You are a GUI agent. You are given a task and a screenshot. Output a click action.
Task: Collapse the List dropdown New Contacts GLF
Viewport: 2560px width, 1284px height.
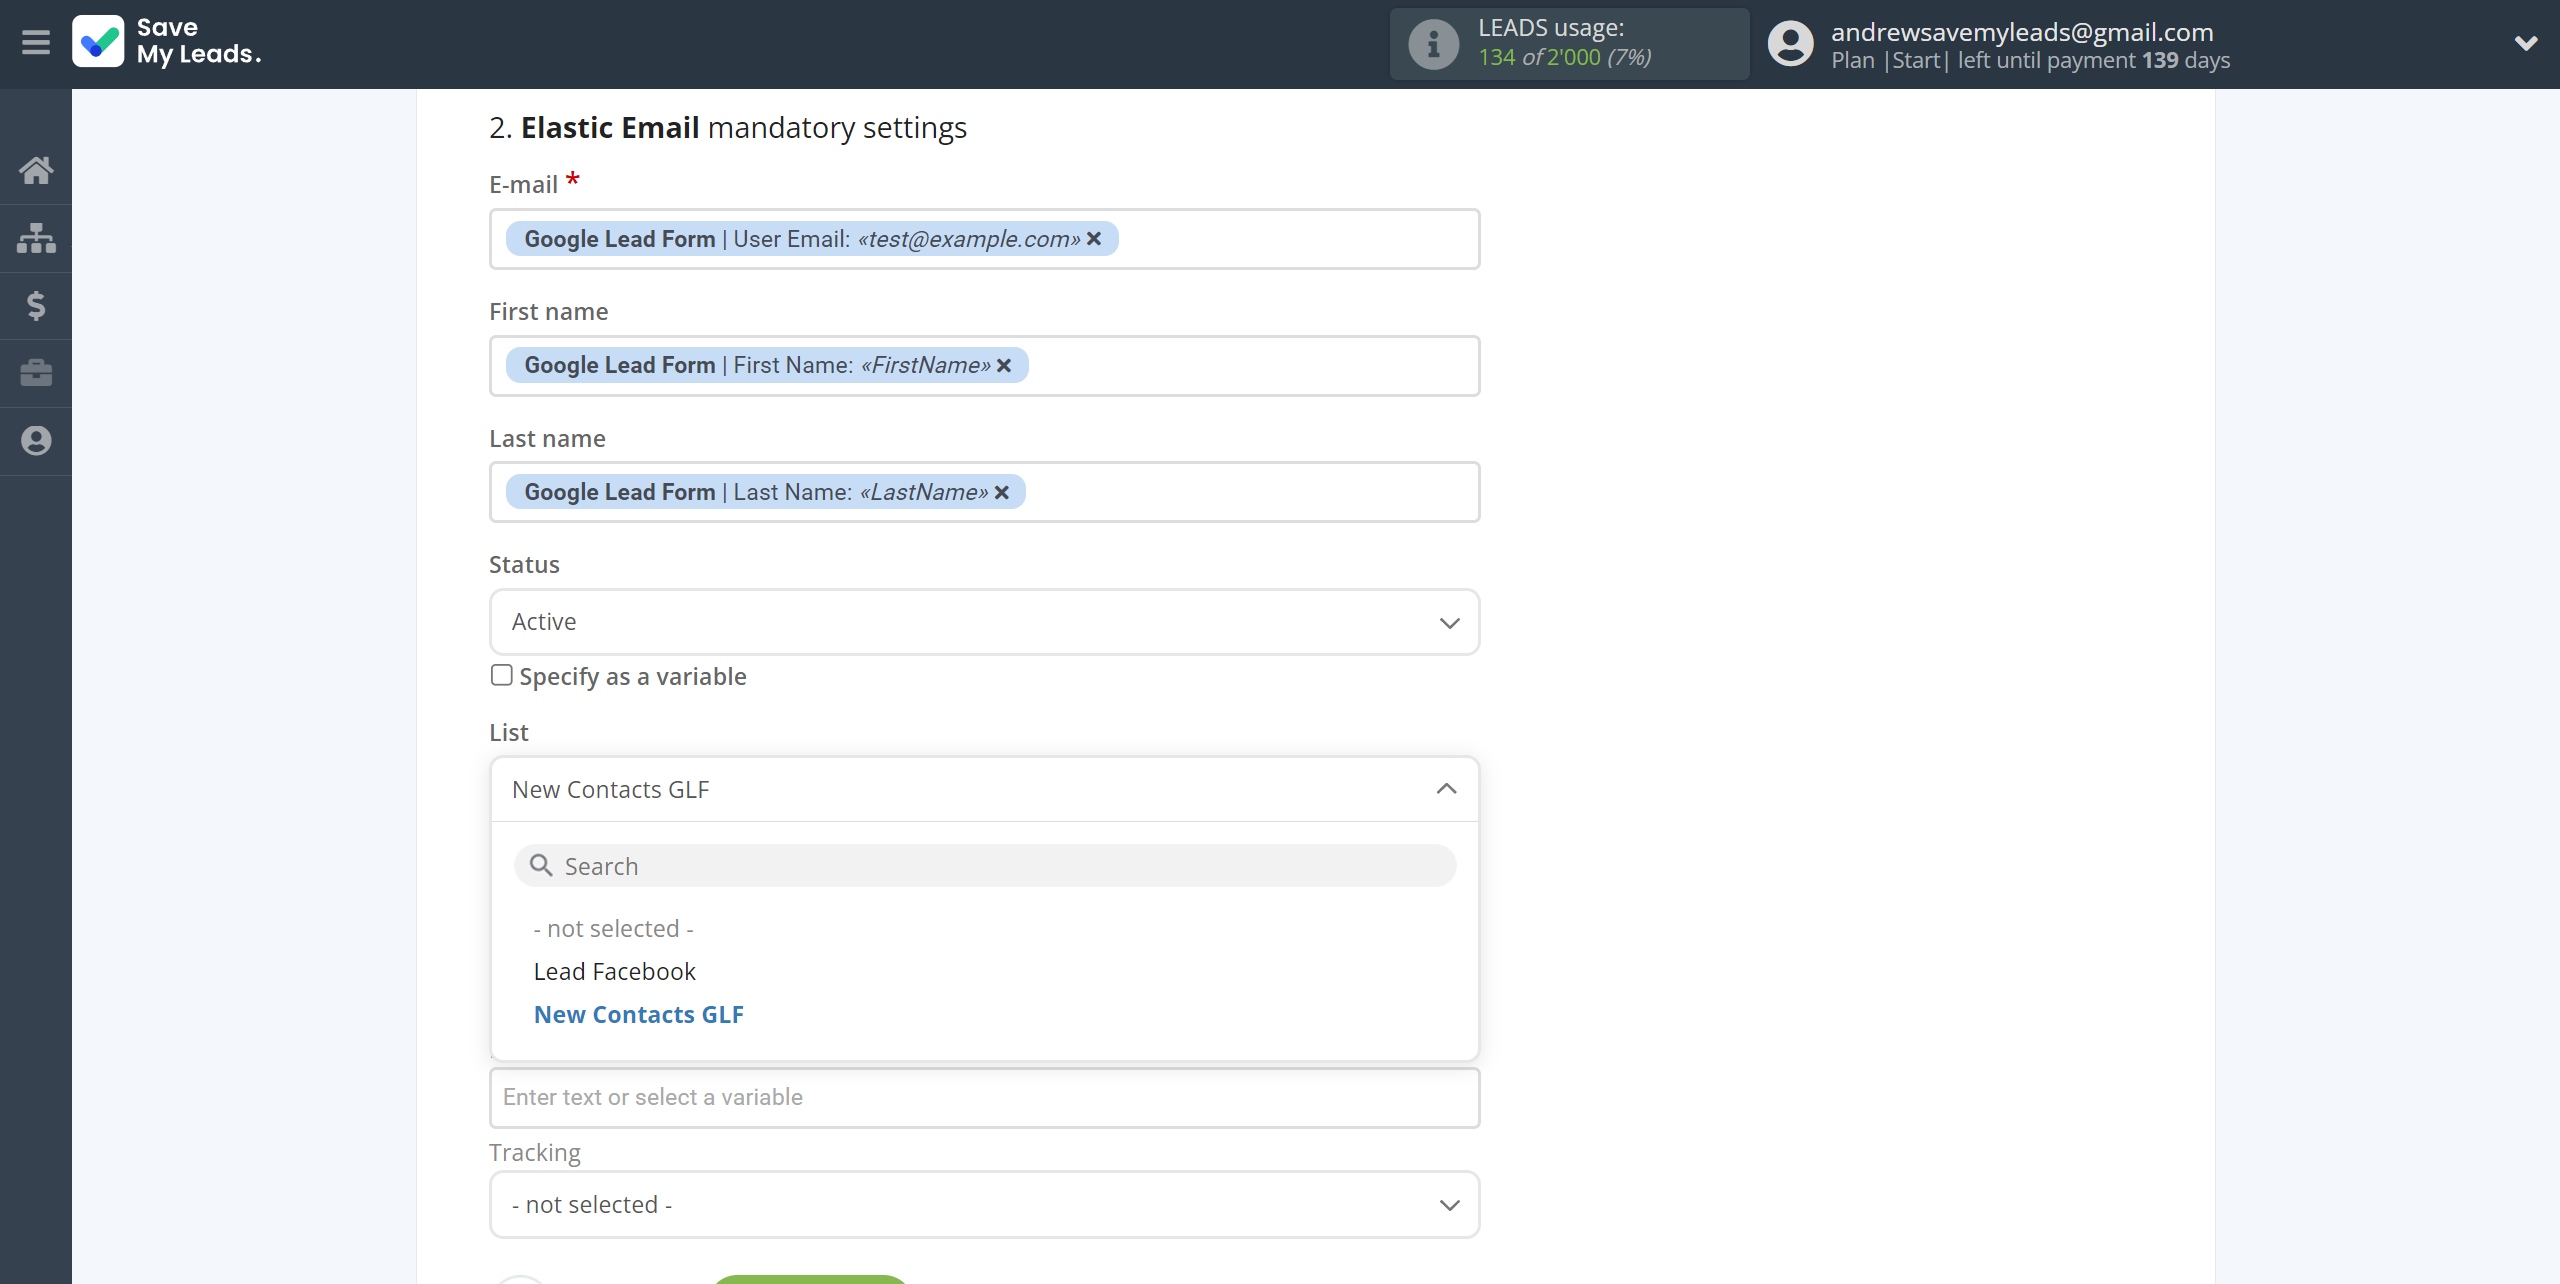(x=984, y=789)
